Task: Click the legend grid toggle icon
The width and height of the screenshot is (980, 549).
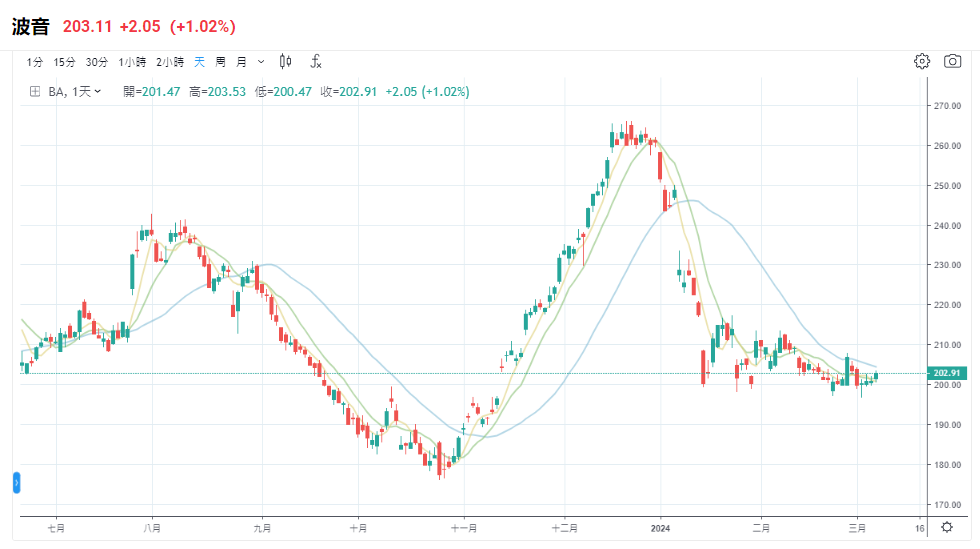Action: point(35,91)
